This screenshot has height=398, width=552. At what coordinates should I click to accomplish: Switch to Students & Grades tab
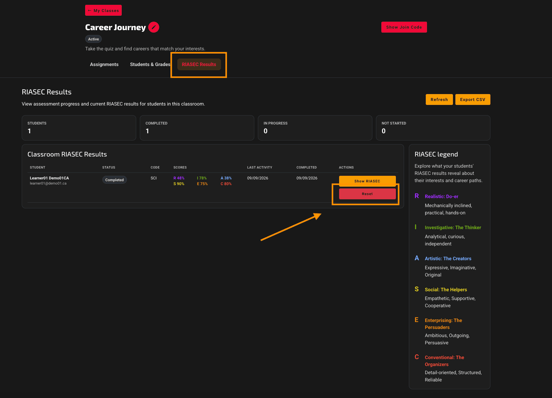[x=150, y=64]
